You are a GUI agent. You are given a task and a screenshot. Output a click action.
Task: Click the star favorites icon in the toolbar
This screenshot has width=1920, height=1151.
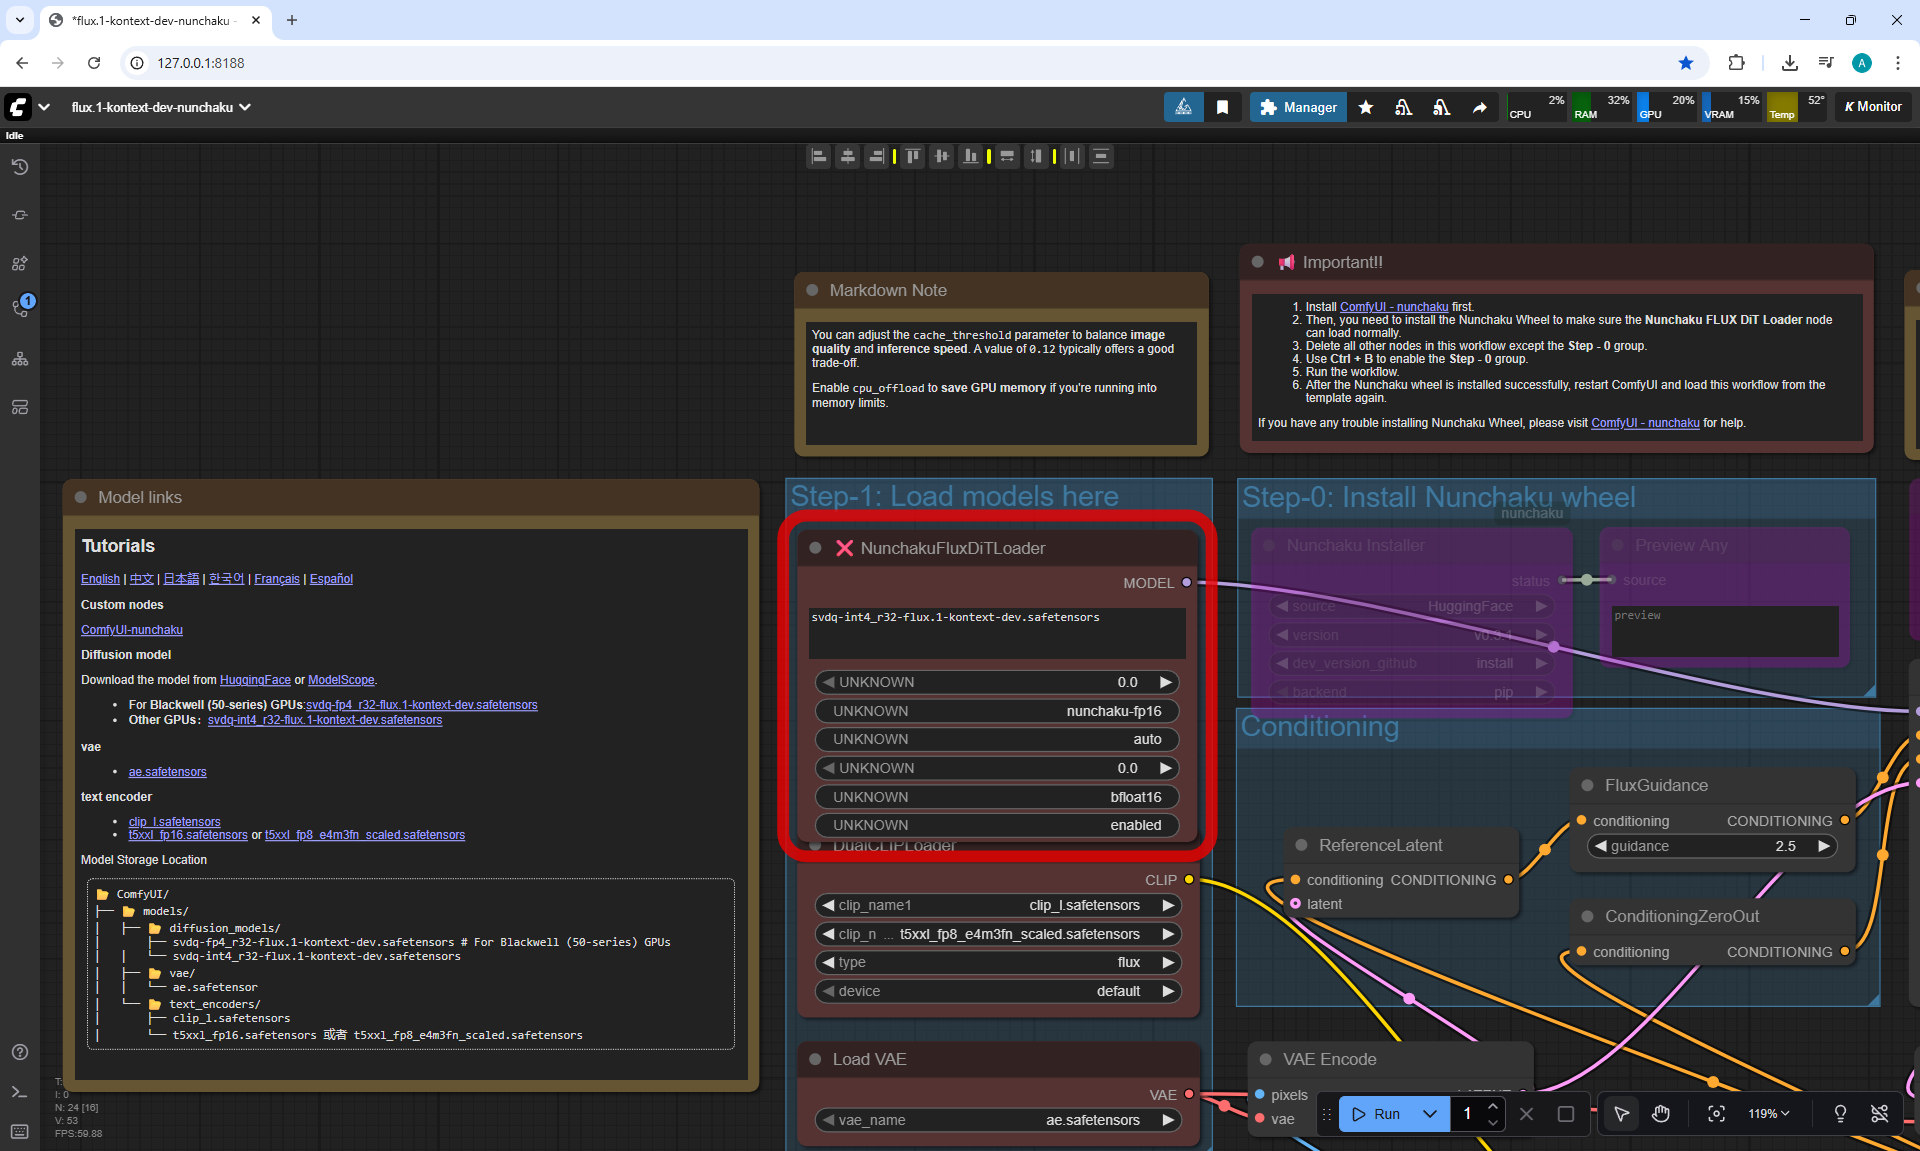coord(1366,107)
